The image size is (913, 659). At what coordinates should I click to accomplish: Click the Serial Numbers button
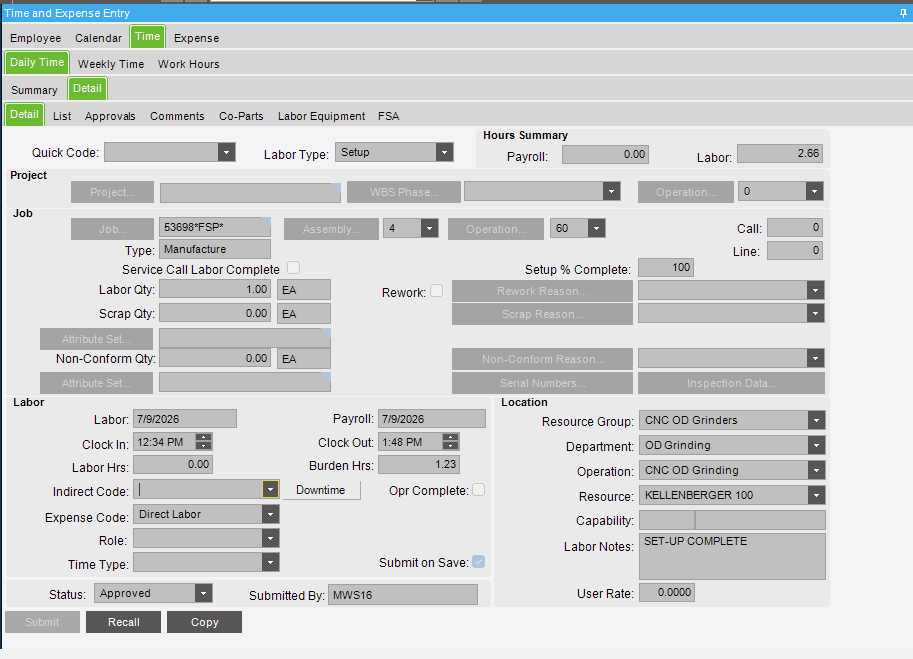pos(542,383)
